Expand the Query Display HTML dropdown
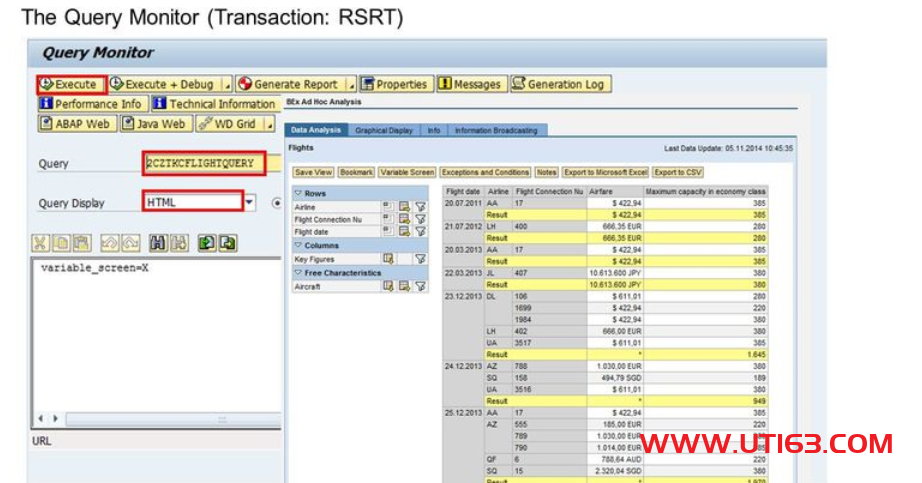922x483 pixels. click(x=250, y=202)
